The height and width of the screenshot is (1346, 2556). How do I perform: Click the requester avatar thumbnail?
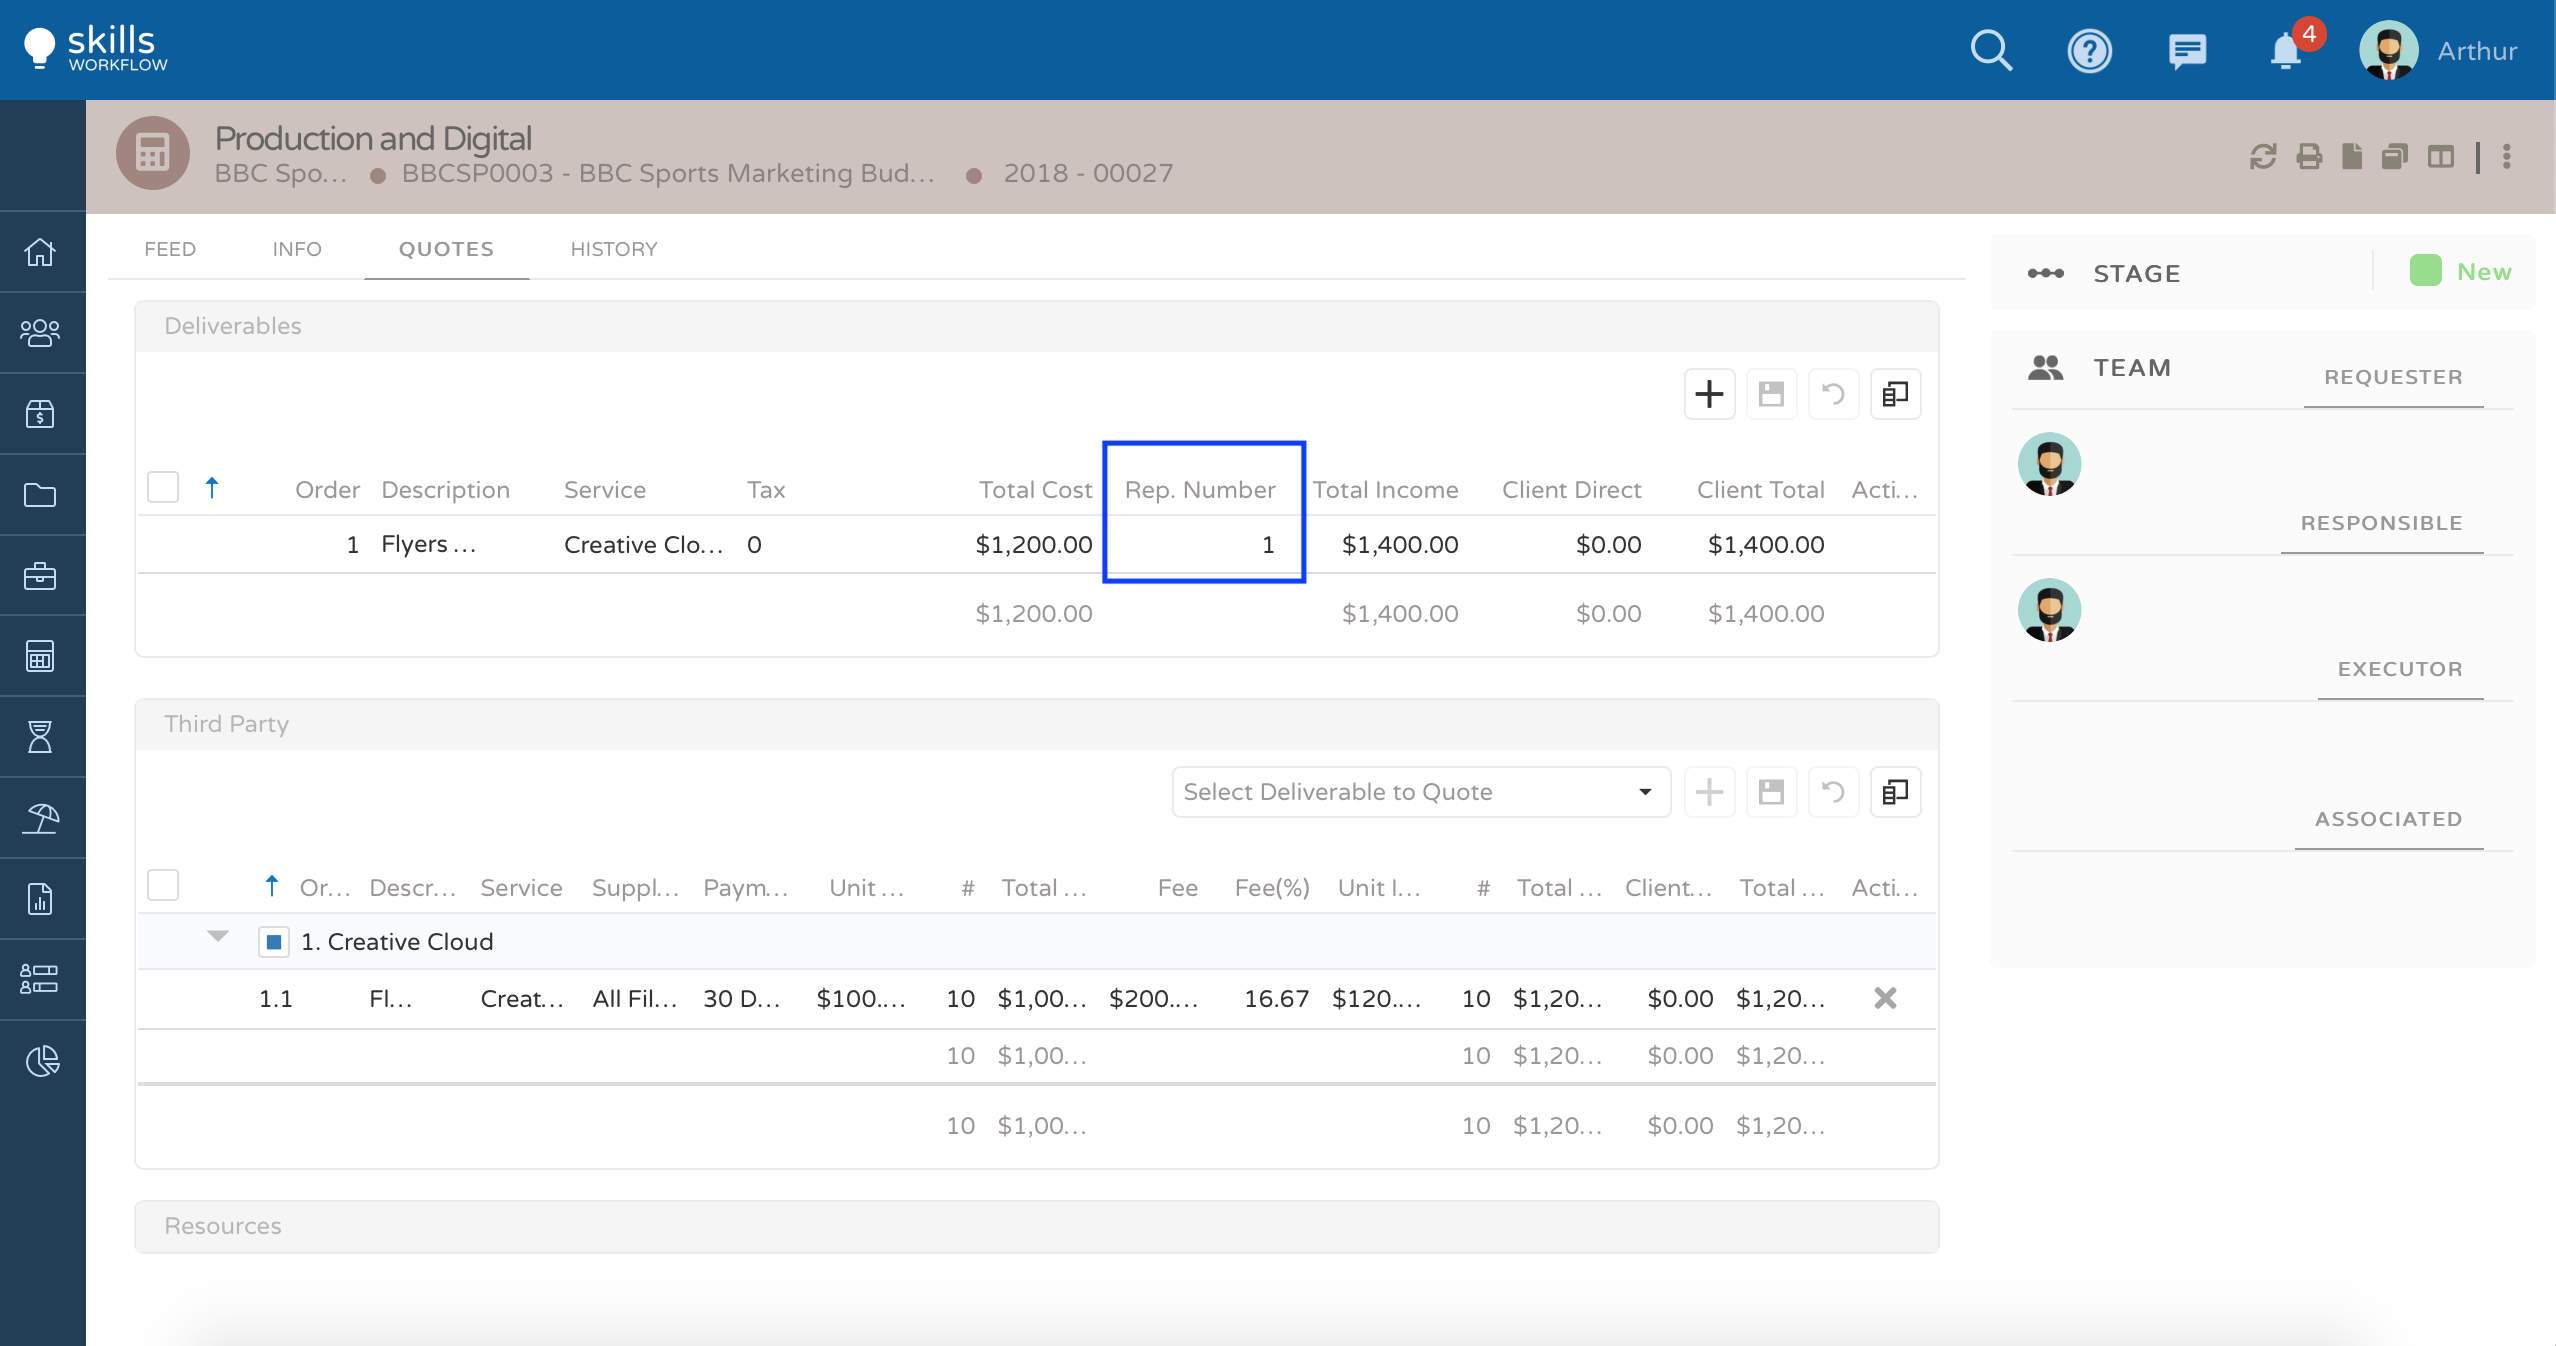pos(2049,464)
